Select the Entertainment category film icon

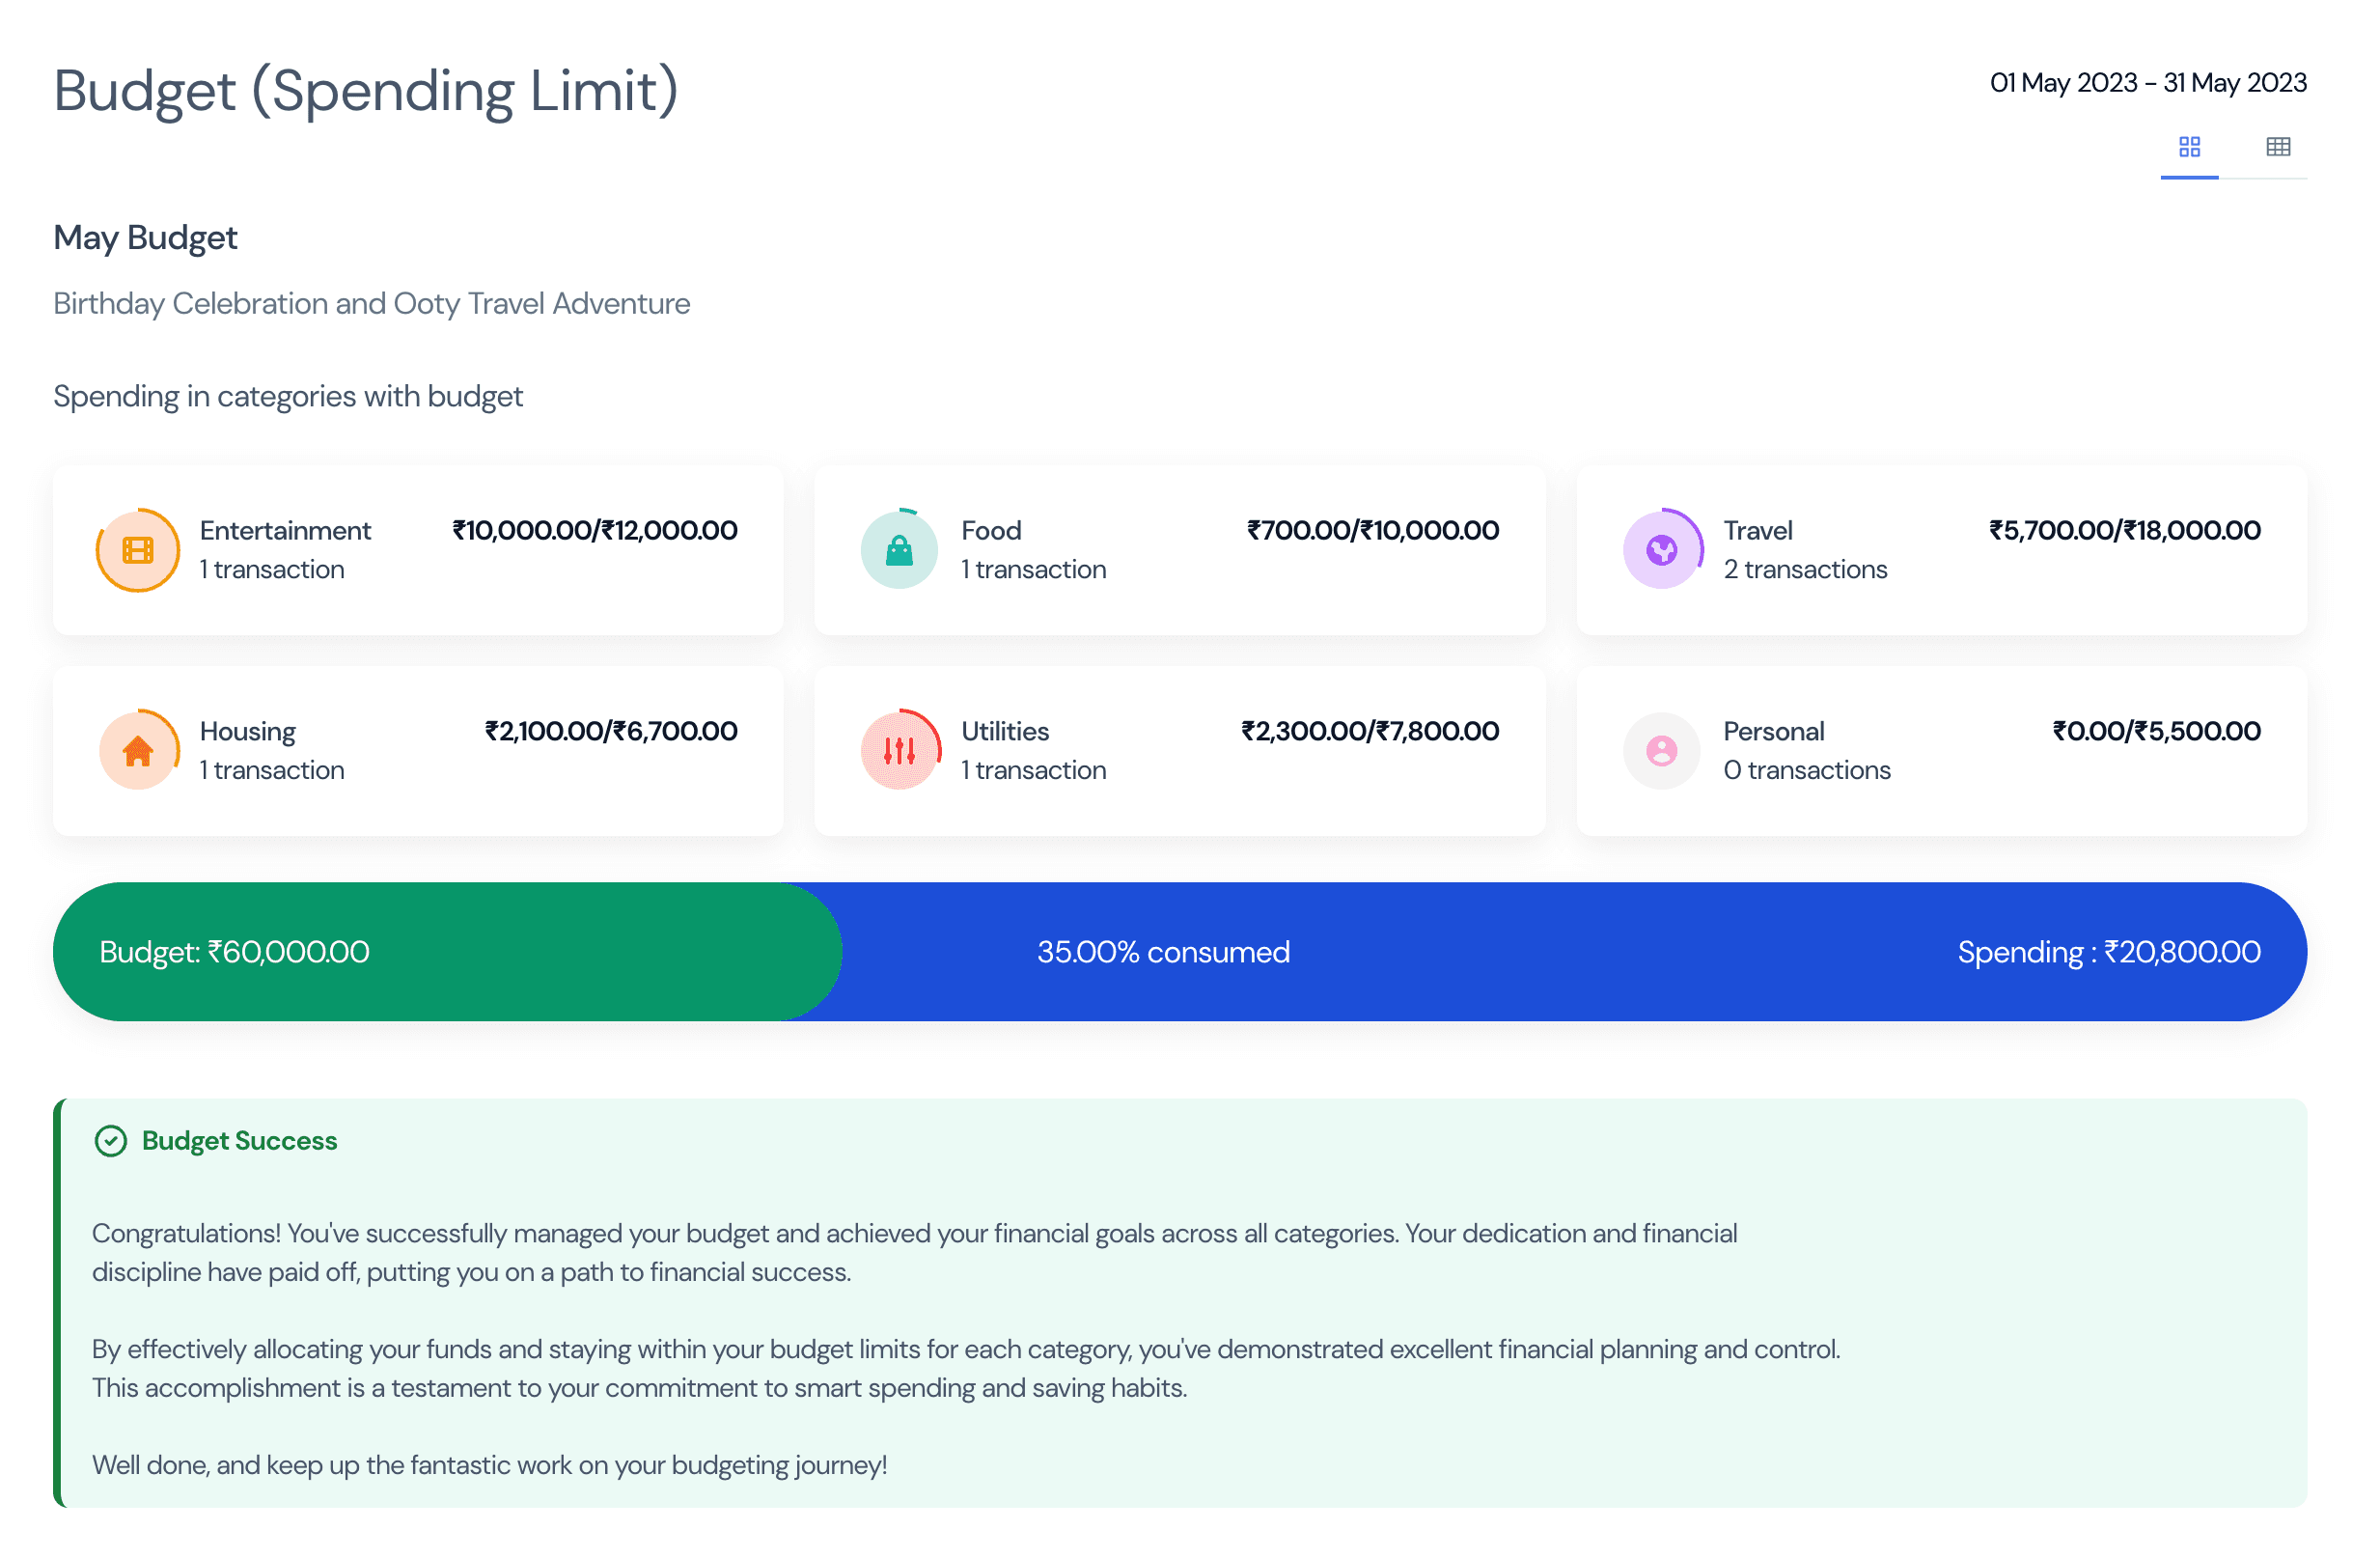[139, 549]
